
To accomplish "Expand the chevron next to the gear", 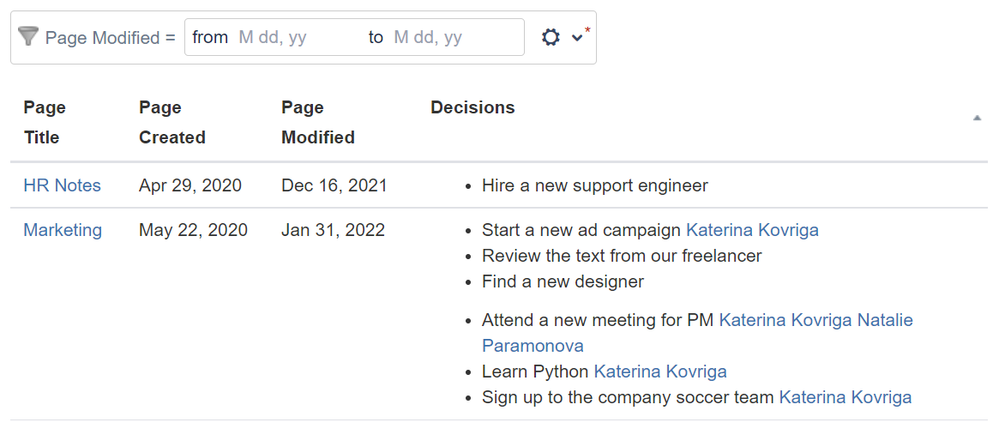I will pos(577,38).
